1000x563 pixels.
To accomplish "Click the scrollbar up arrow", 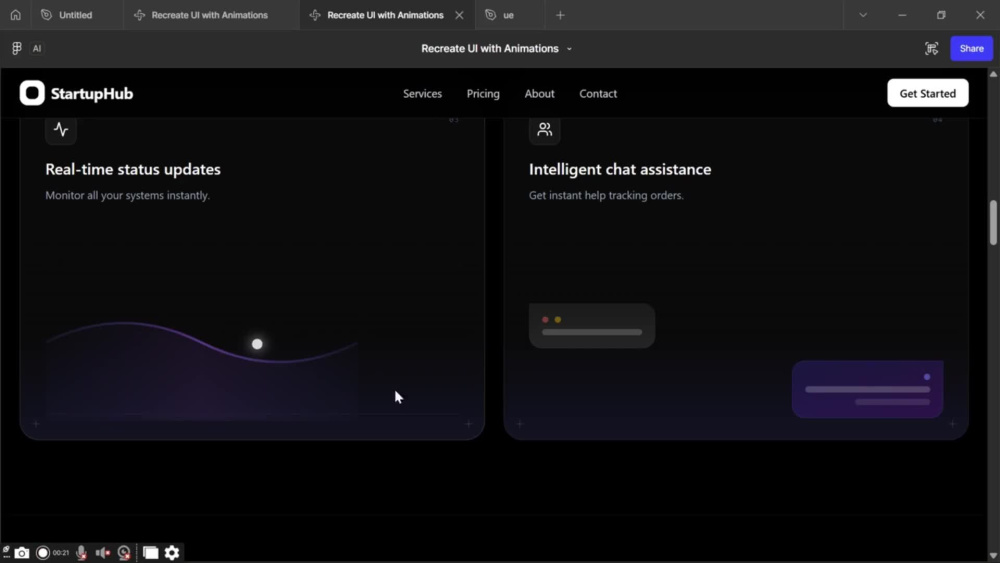I will coord(993,75).
